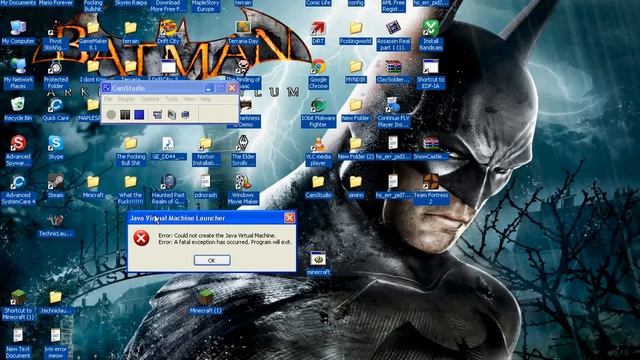
Task: Select the Advanced SystemCare 4 icon
Action: [18, 189]
